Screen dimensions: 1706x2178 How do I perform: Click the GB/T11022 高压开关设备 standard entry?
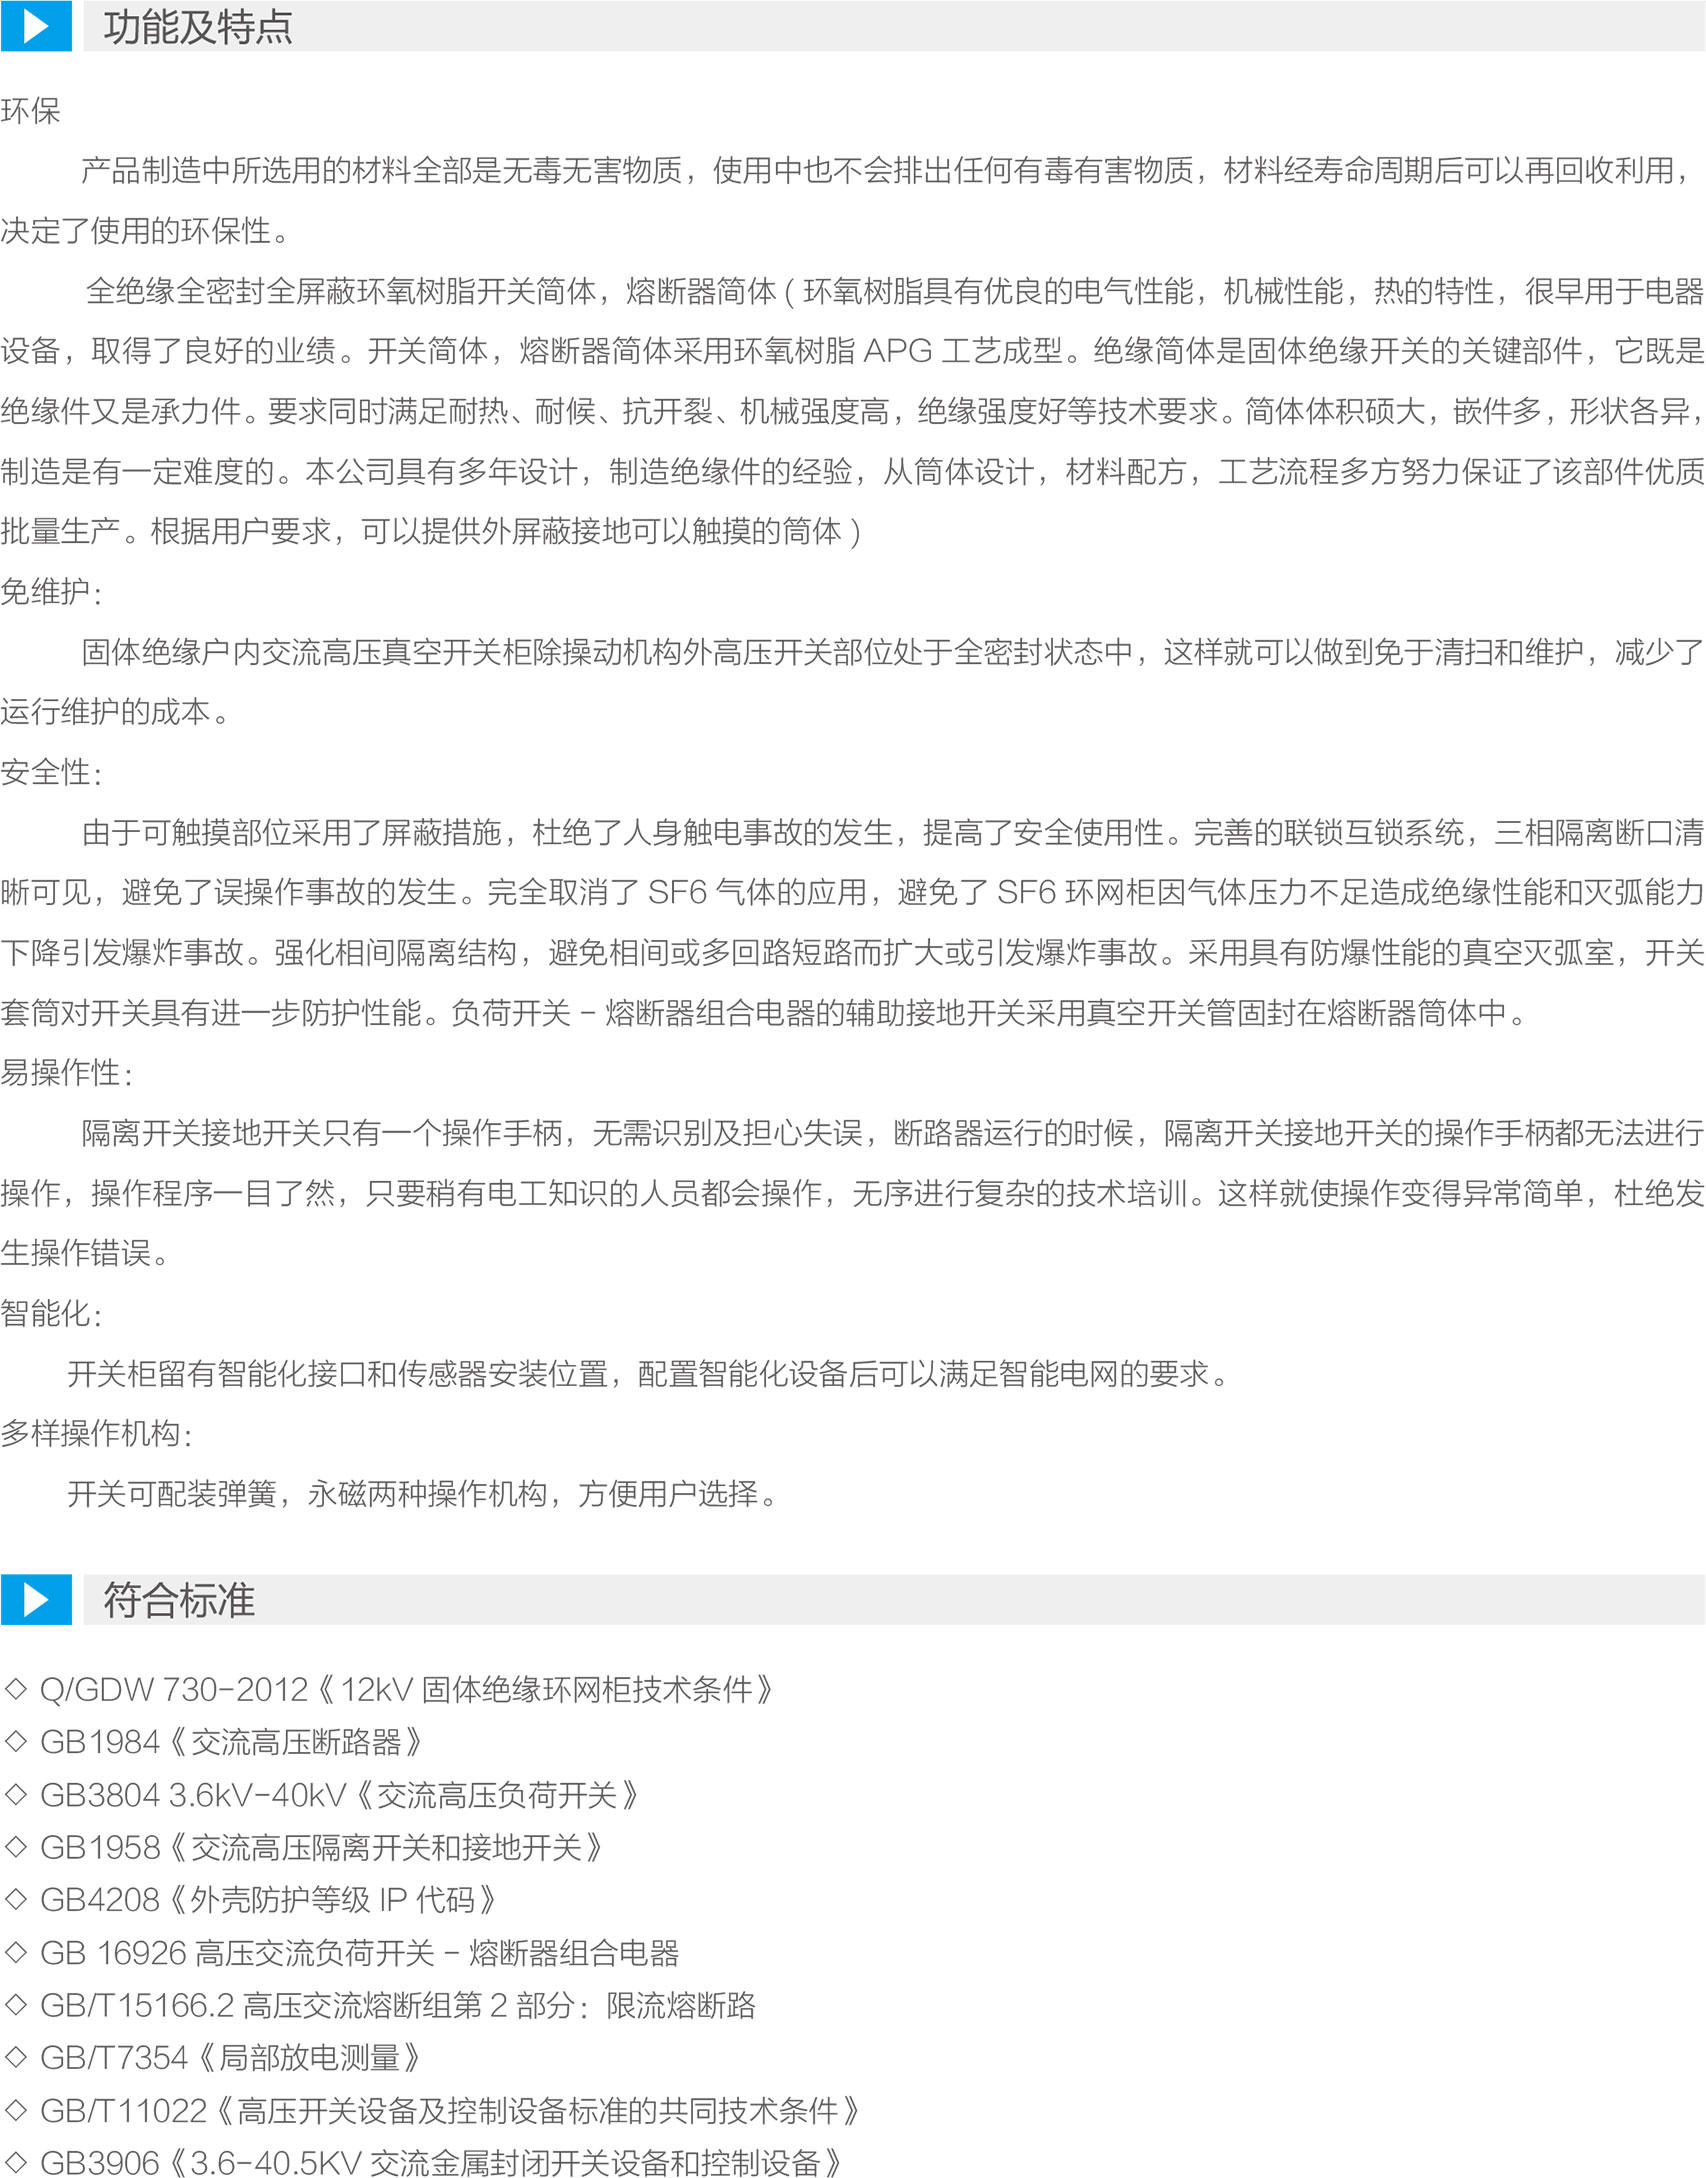(x=448, y=2111)
